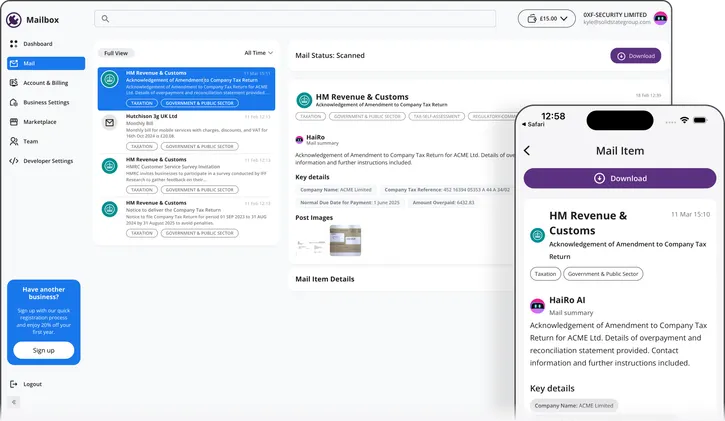Switch to Full View
Image resolution: width=725 pixels, height=421 pixels.
116,53
